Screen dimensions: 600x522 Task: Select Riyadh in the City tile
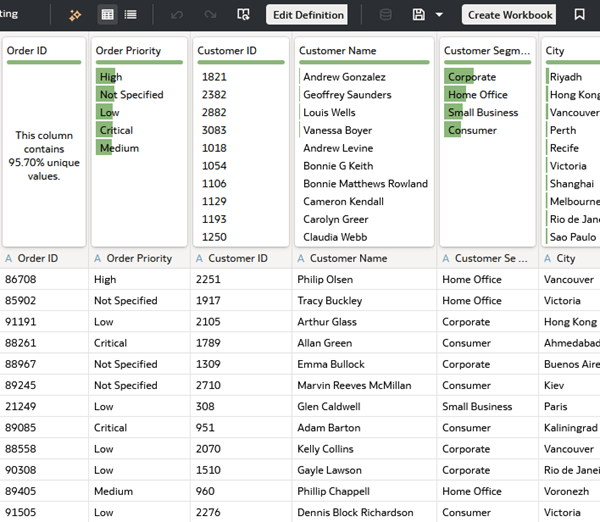click(565, 77)
